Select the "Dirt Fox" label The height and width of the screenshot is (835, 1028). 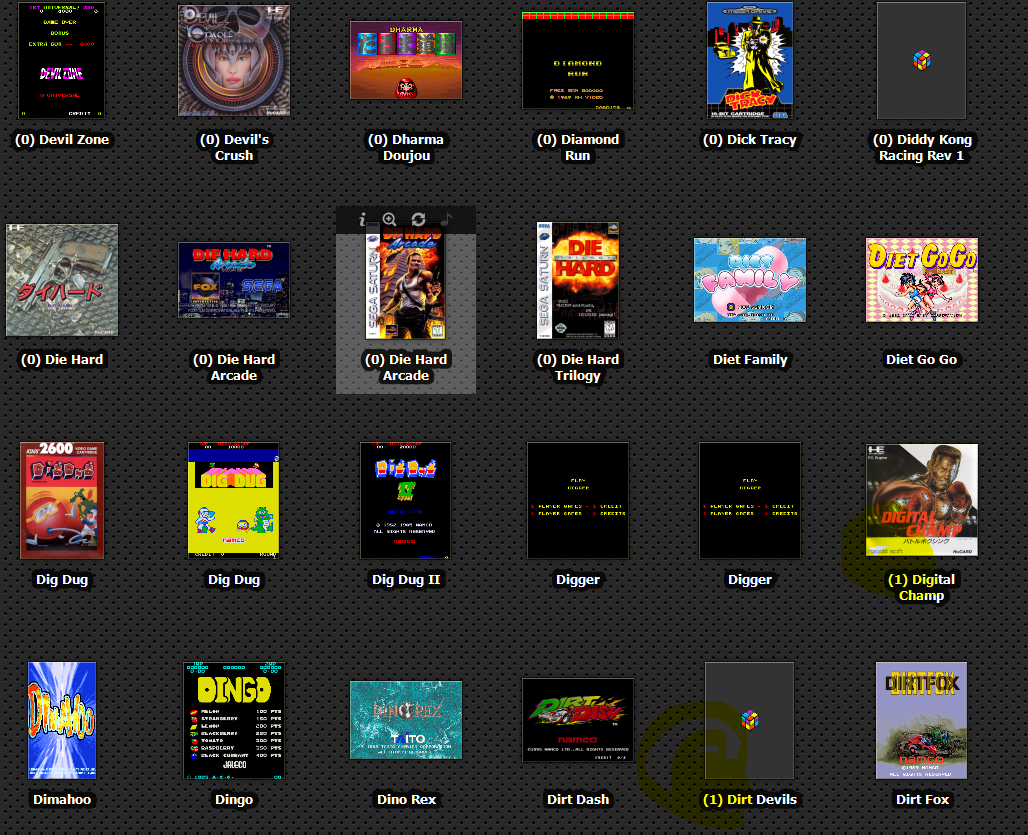tap(922, 800)
